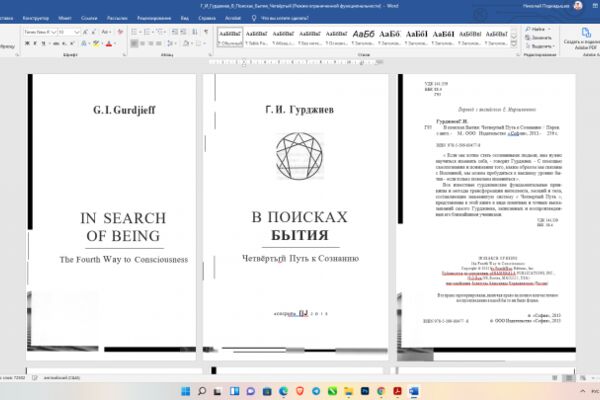600x400 pixels.
Task: Apply paragraph borders
Action: [x=199, y=44]
